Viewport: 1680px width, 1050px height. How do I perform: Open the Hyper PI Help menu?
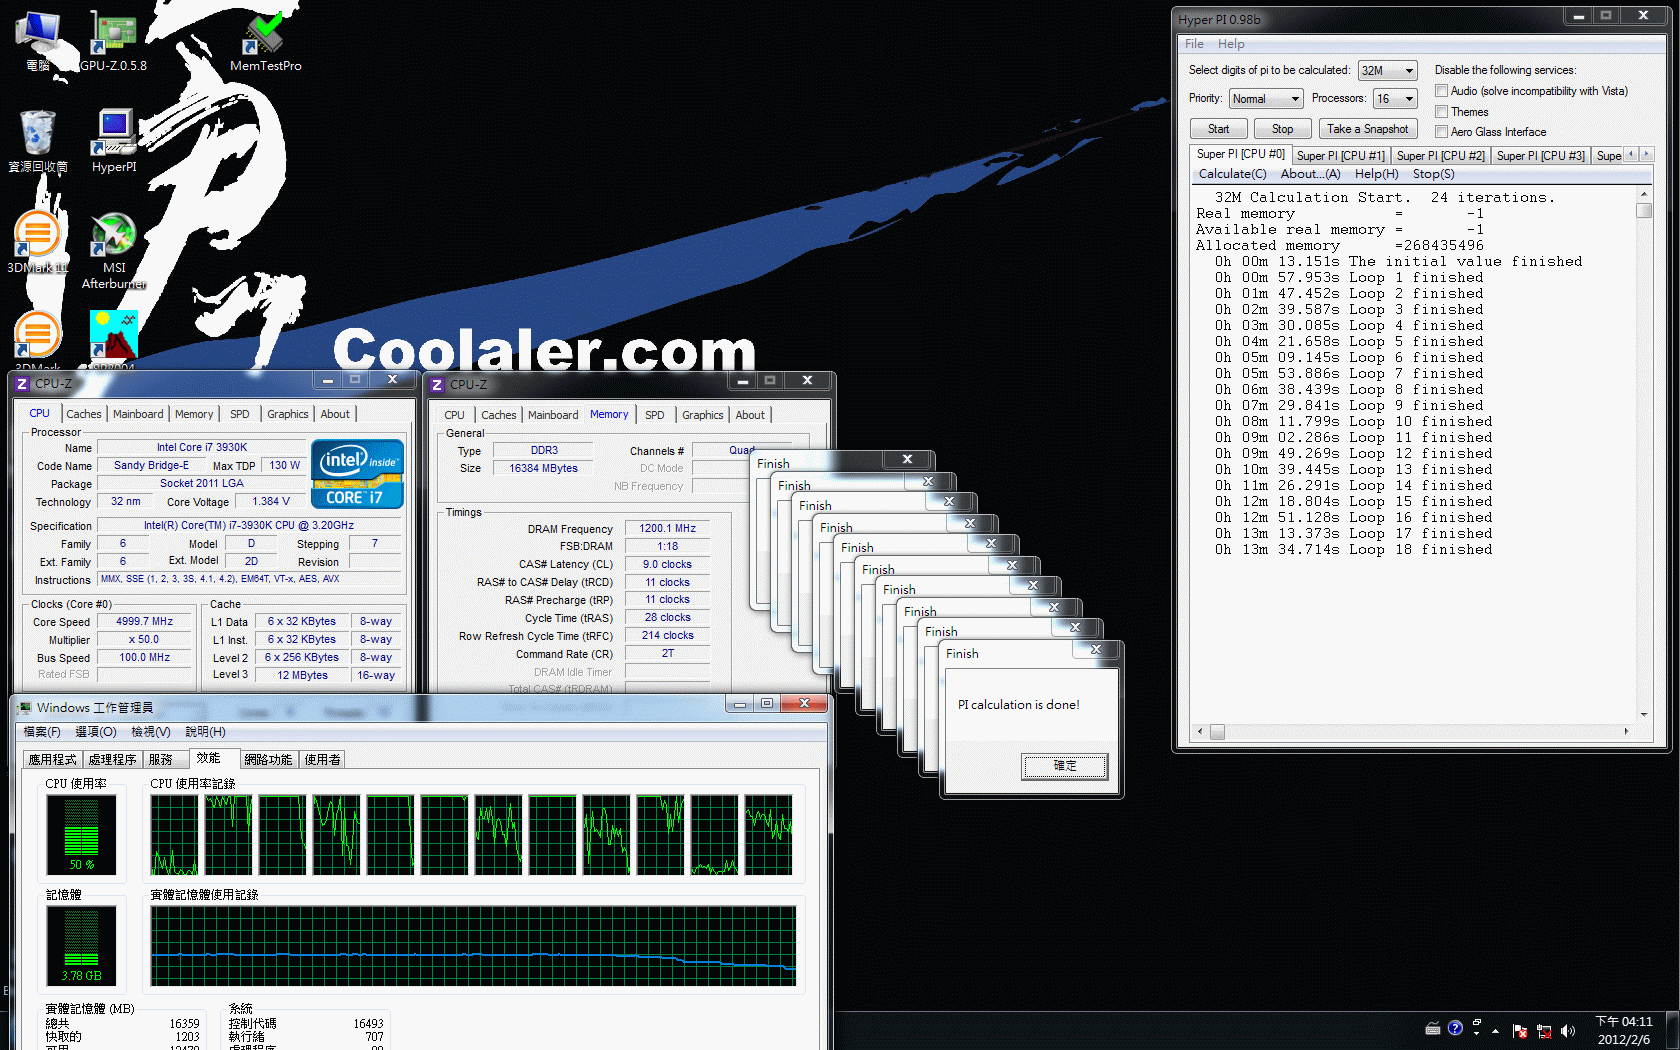coord(1231,44)
